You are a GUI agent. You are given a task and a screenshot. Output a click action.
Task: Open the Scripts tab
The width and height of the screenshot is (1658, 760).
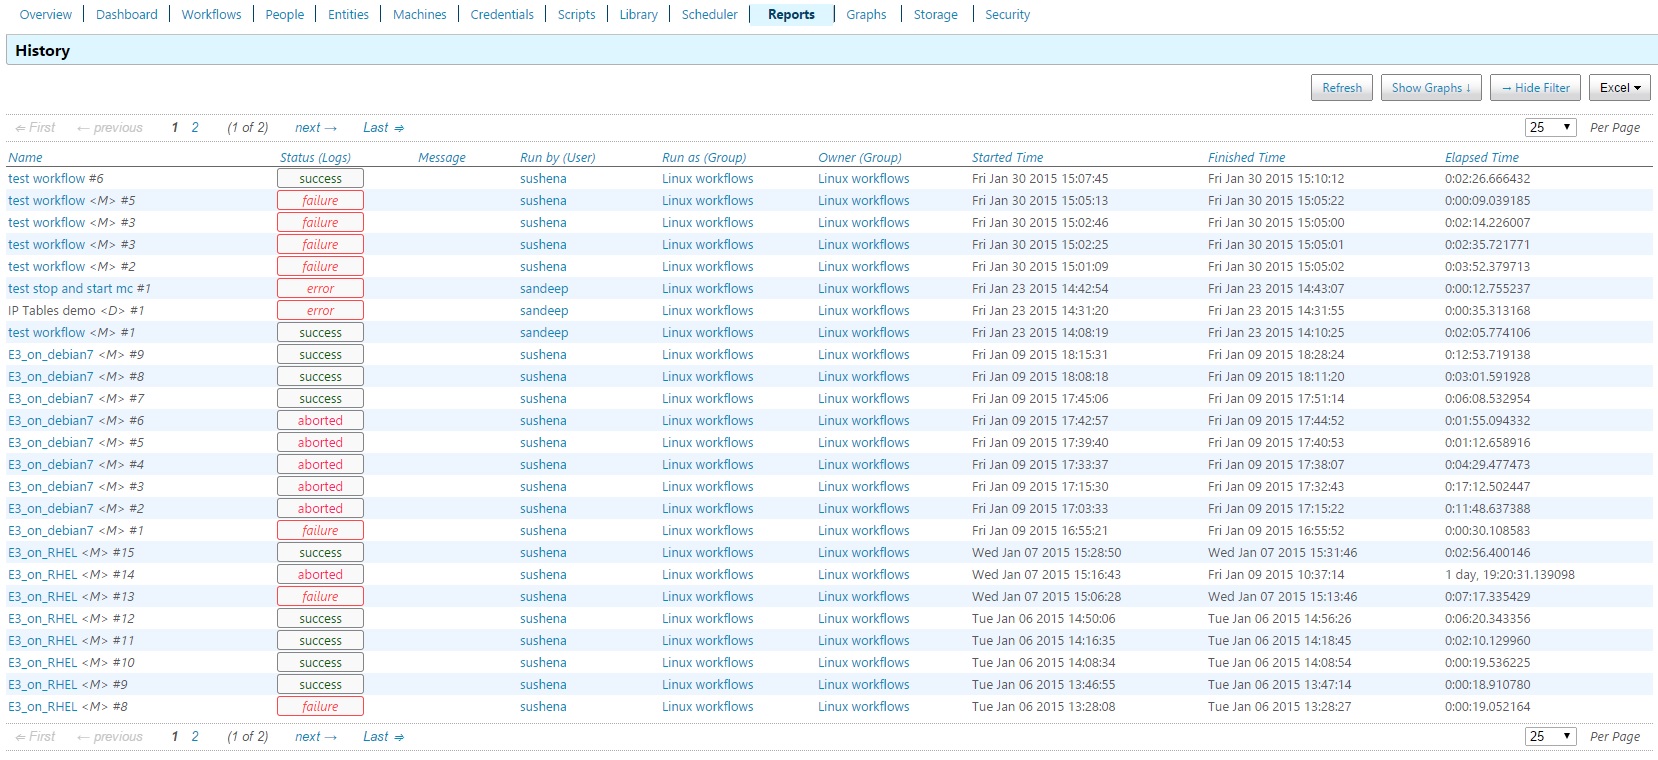[577, 14]
